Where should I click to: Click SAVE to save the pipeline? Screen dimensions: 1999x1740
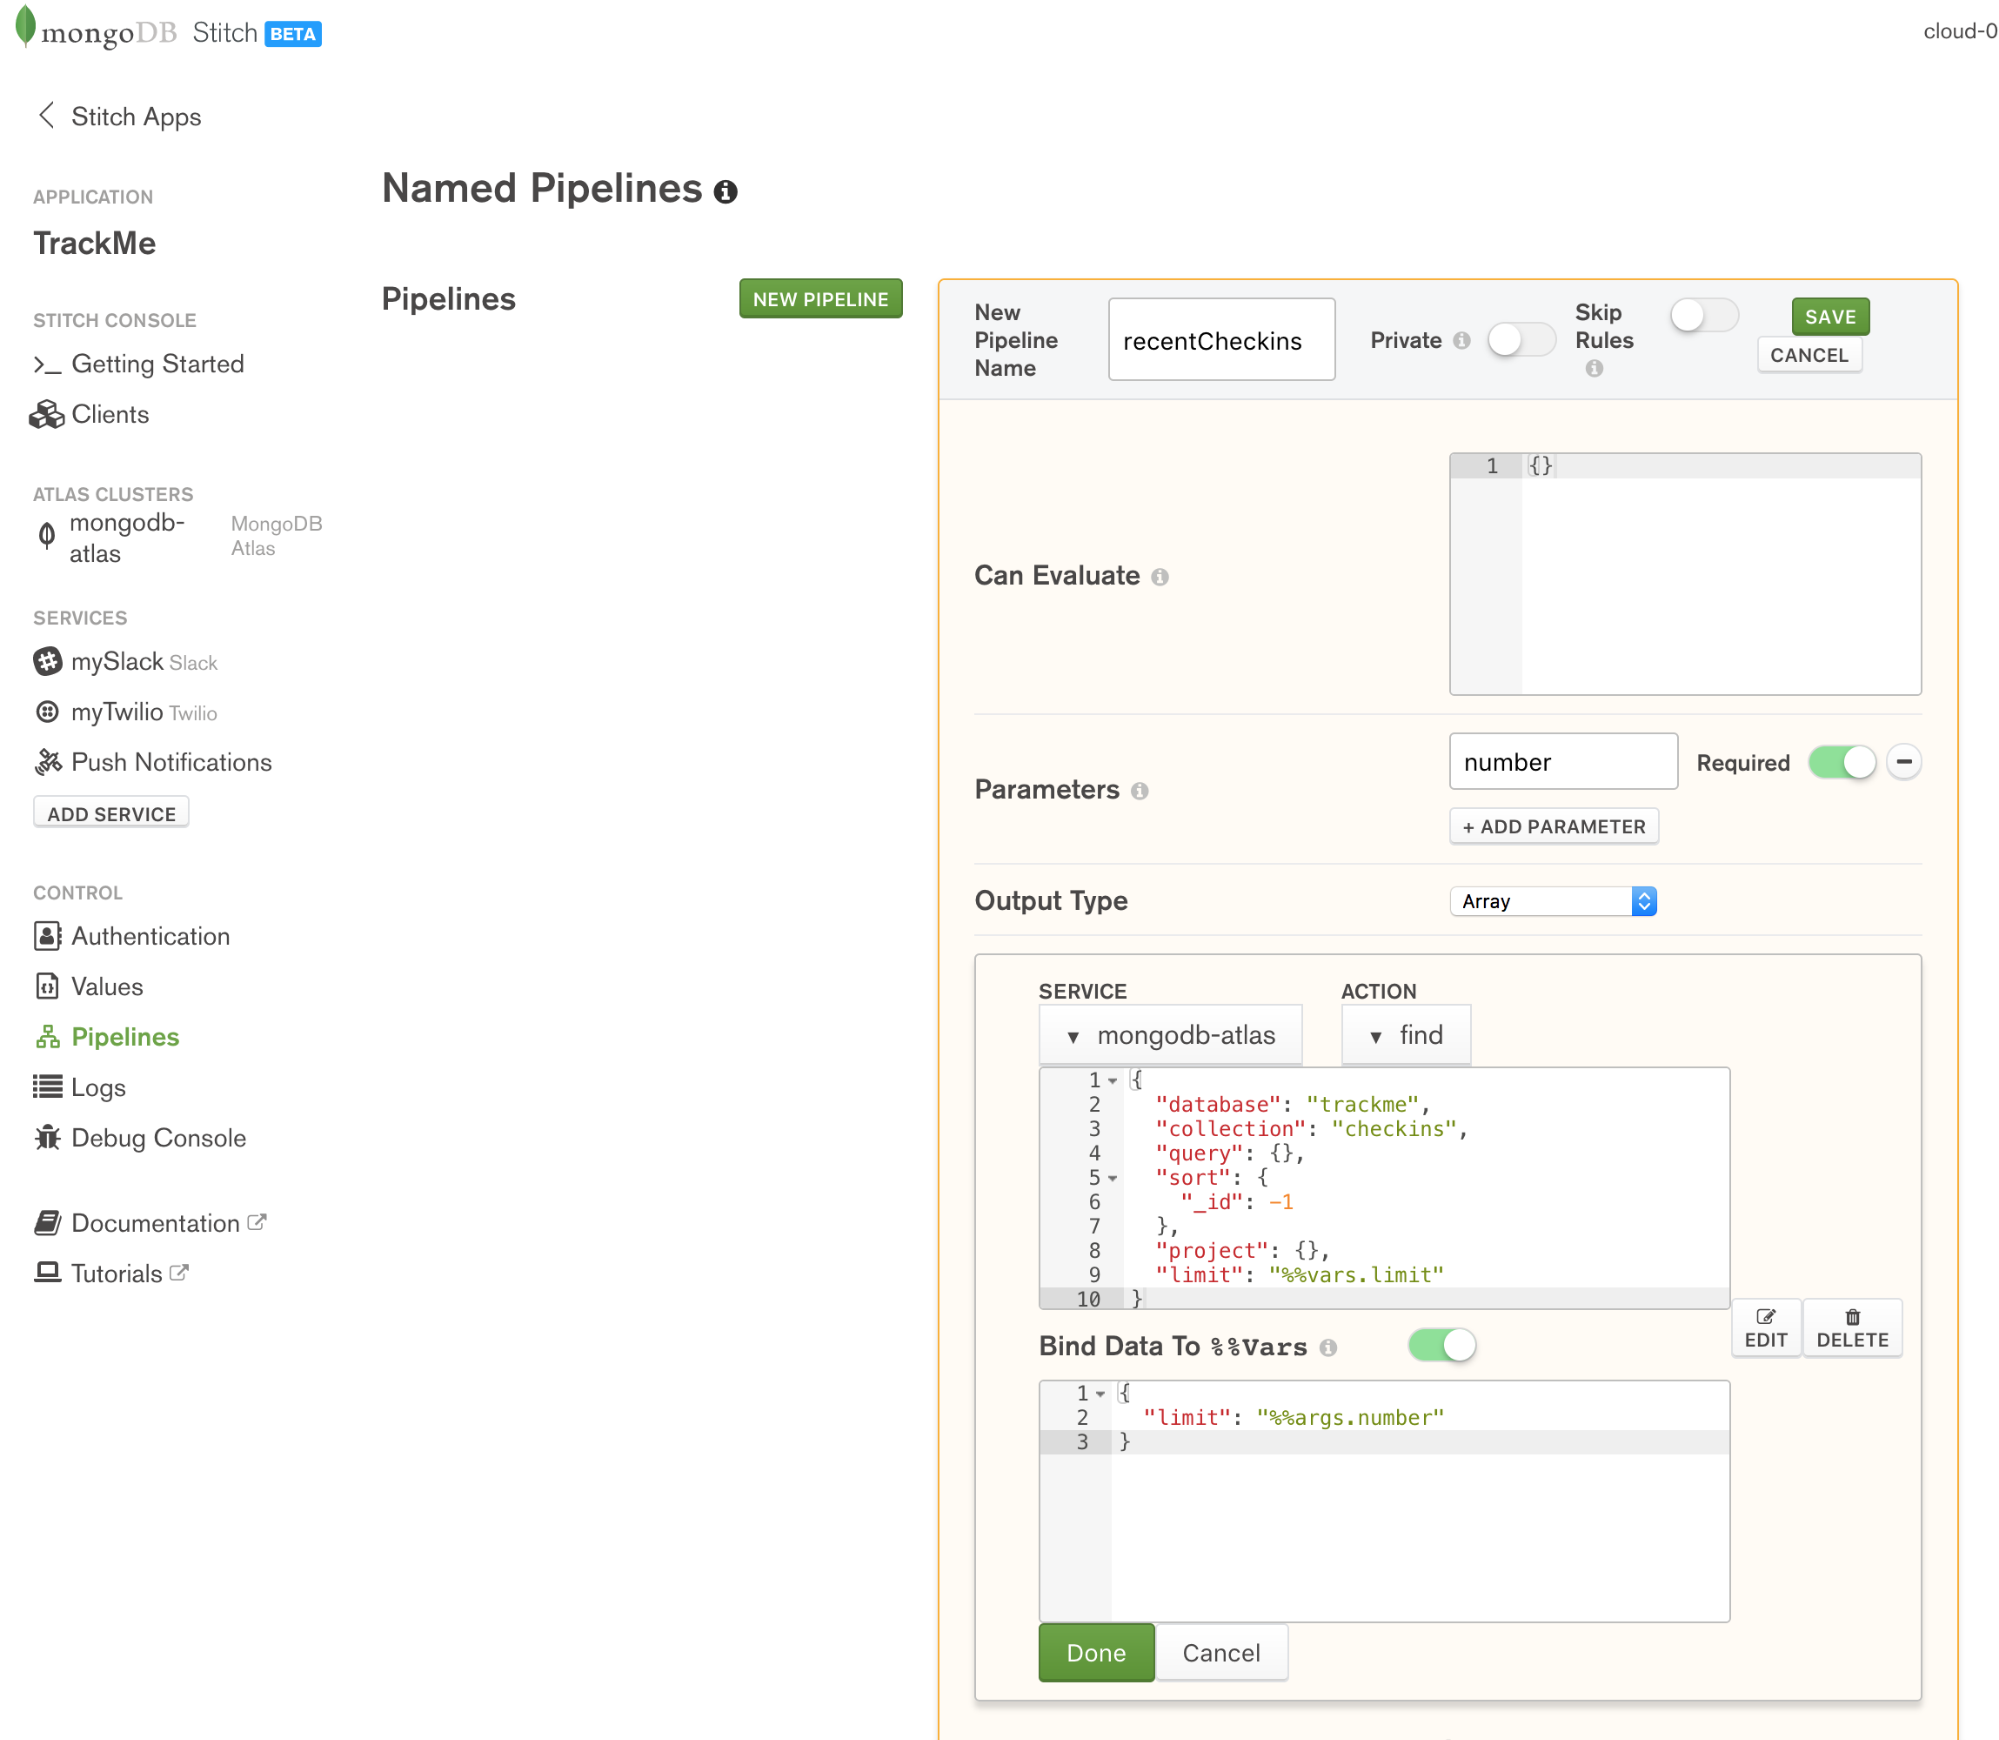[1829, 316]
